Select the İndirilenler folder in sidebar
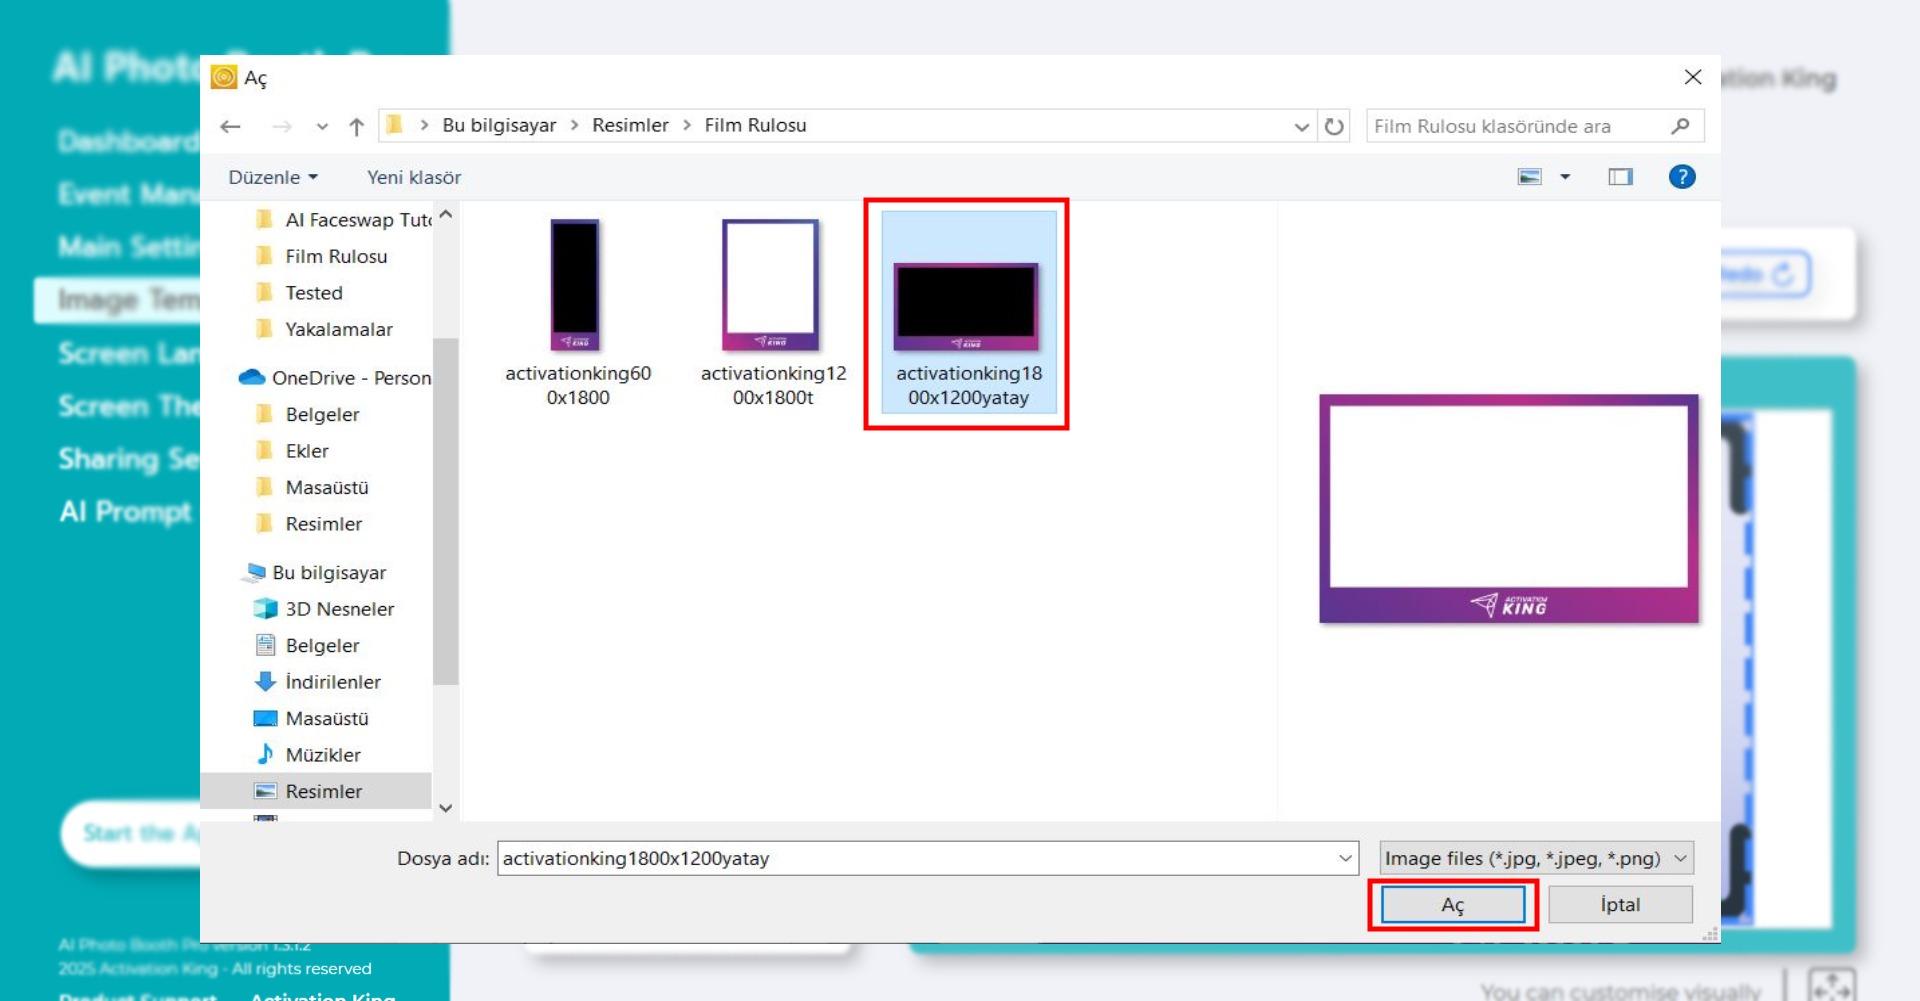The width and height of the screenshot is (1920, 1001). click(x=332, y=682)
